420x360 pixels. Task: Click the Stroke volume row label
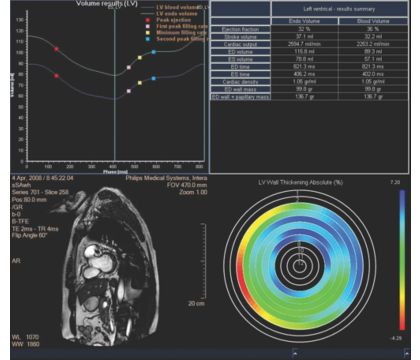(240, 37)
